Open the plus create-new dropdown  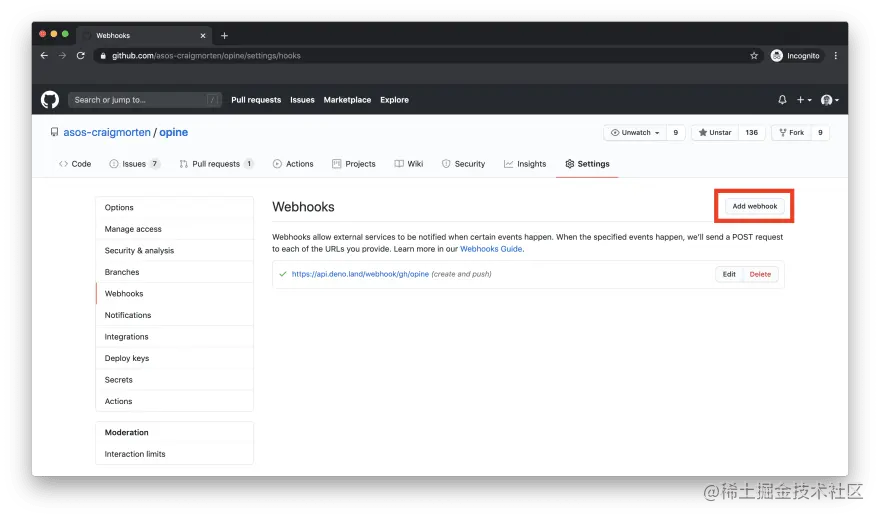tap(804, 100)
